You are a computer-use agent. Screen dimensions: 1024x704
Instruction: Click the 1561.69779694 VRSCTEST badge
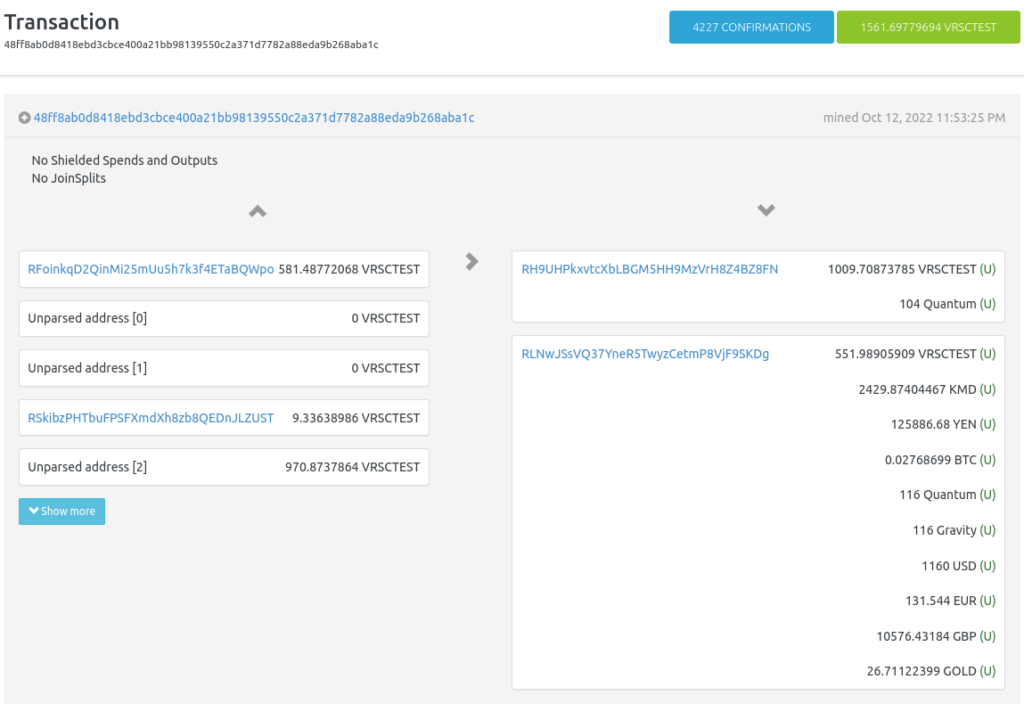928,27
